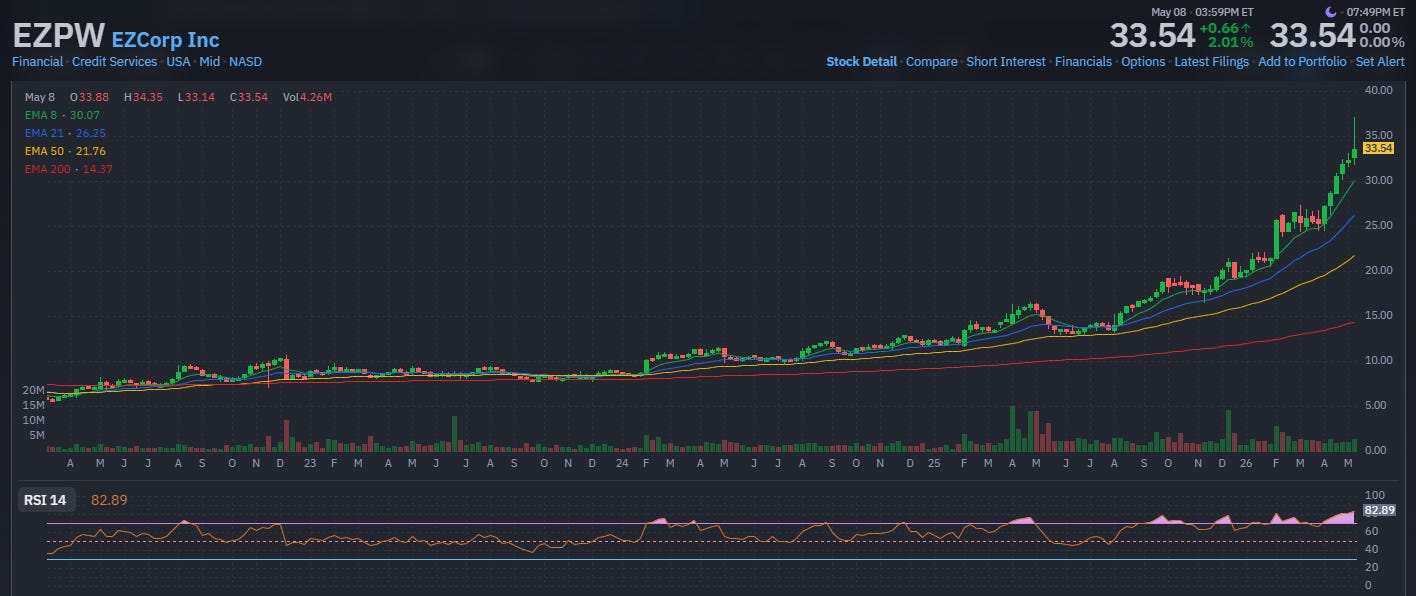
Task: Click the Mid cap link
Action: [209, 62]
